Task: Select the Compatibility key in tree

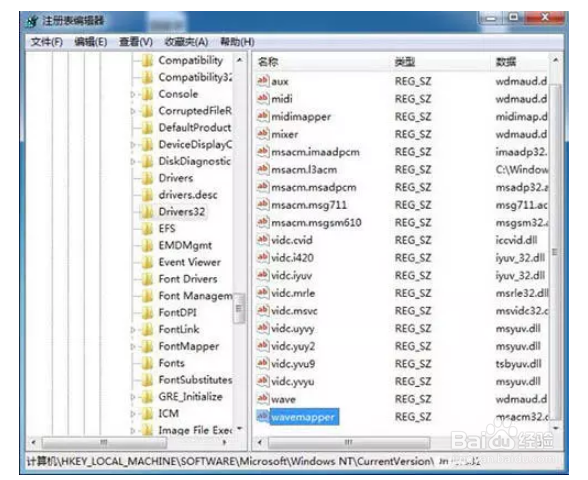Action: click(190, 60)
